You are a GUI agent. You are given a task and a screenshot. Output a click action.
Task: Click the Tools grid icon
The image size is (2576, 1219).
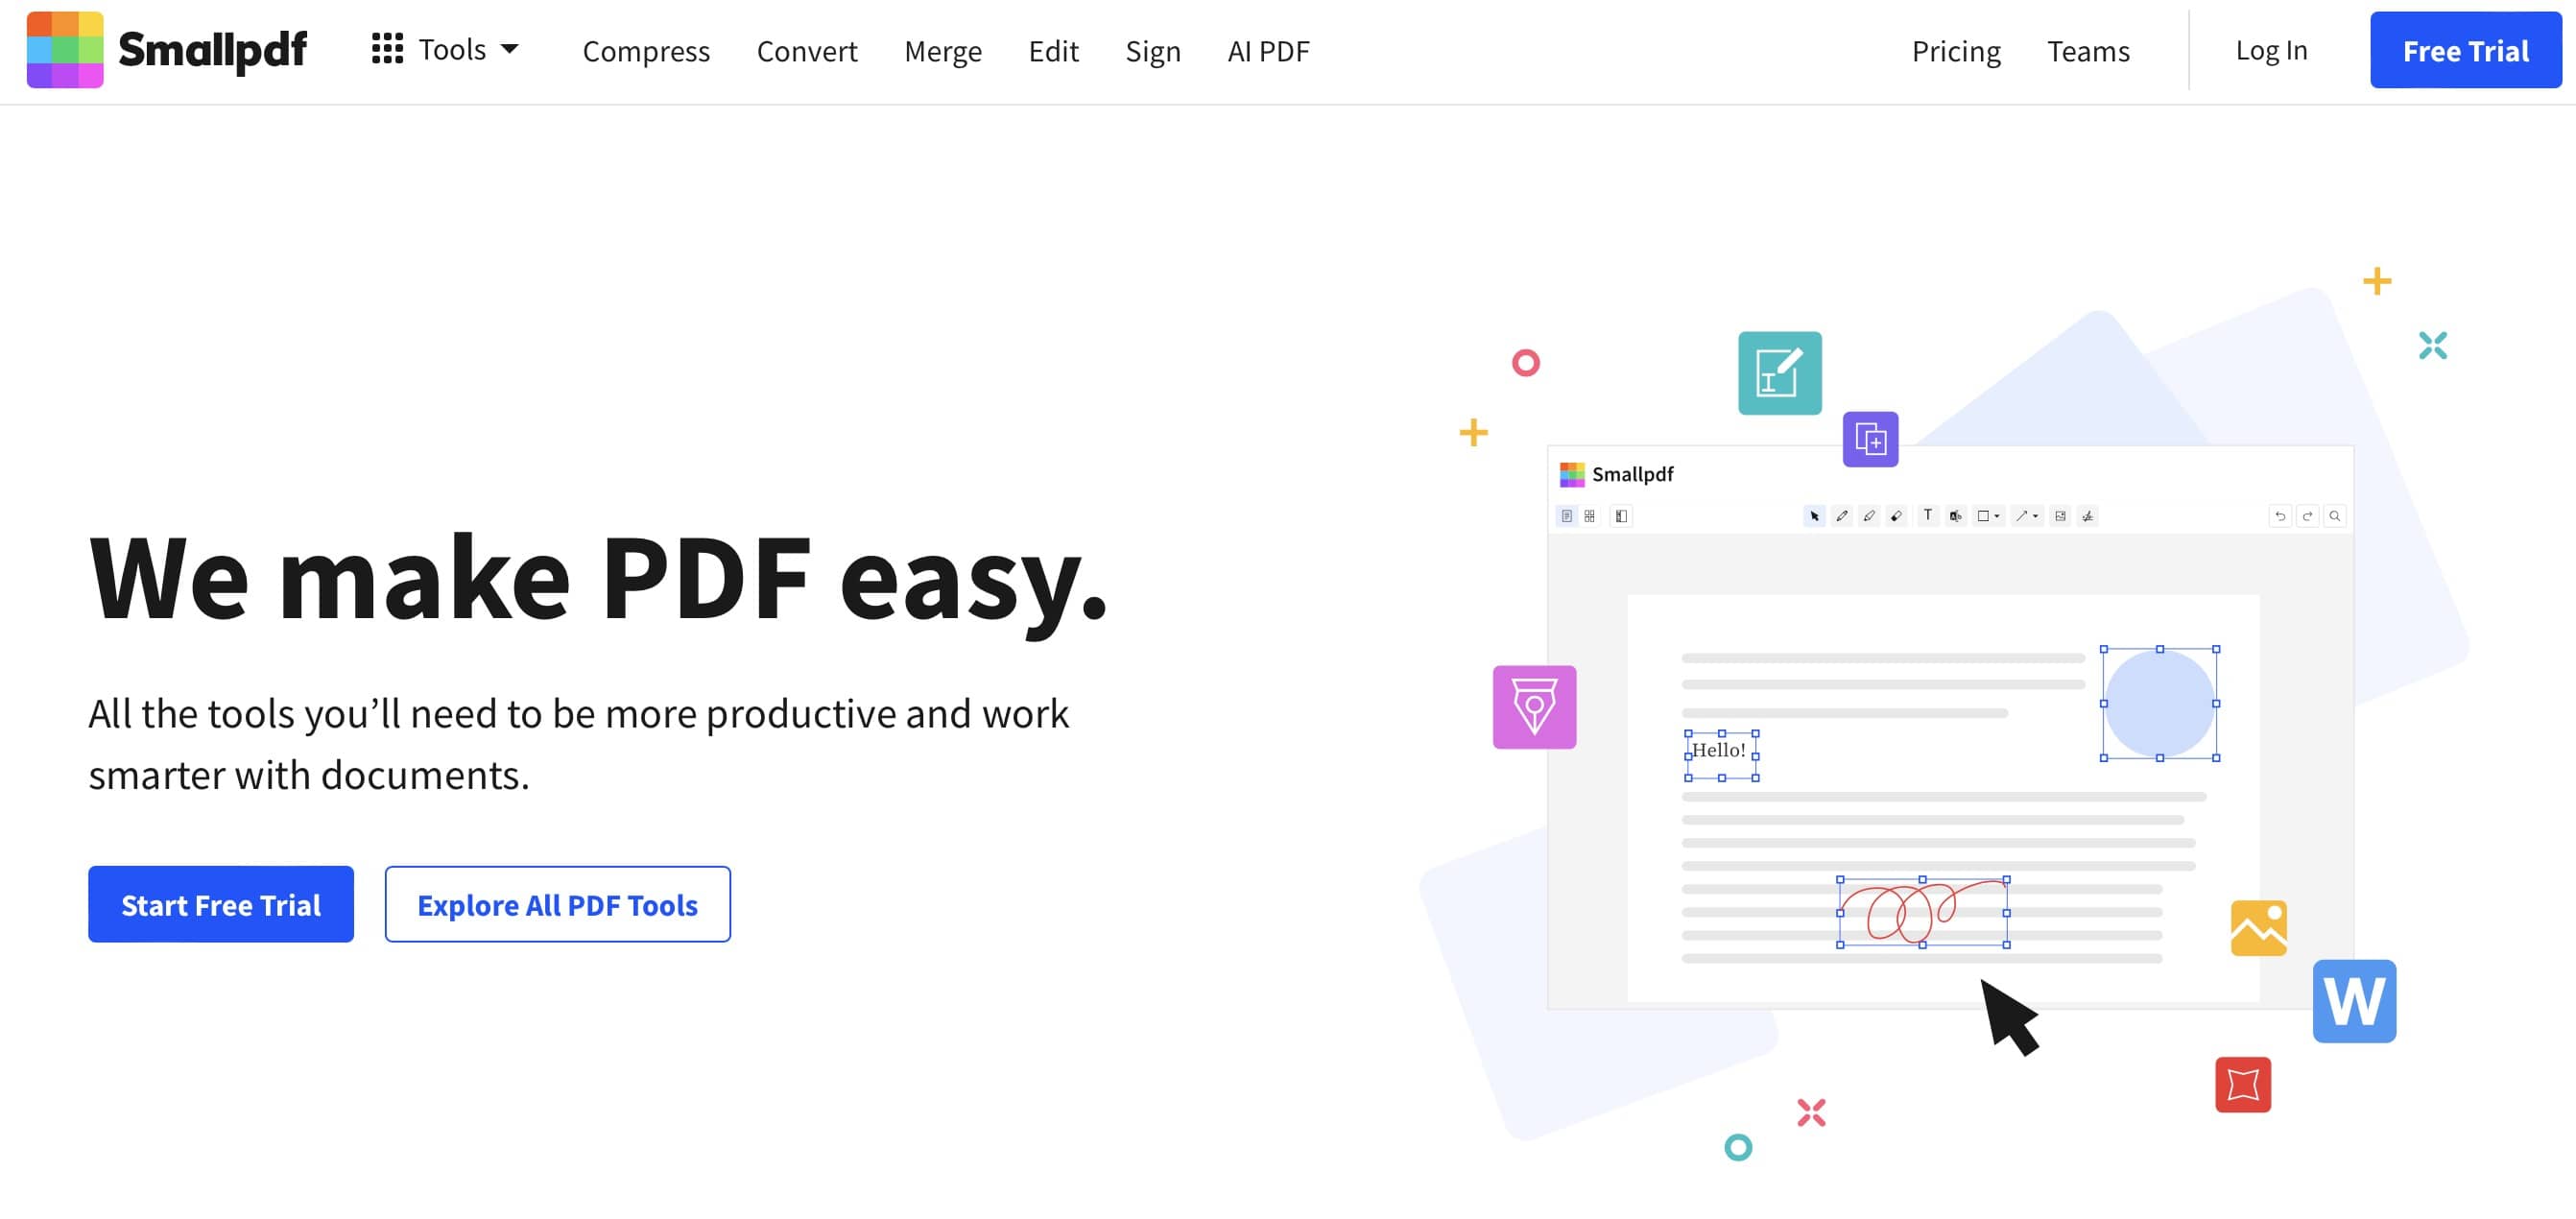tap(387, 49)
